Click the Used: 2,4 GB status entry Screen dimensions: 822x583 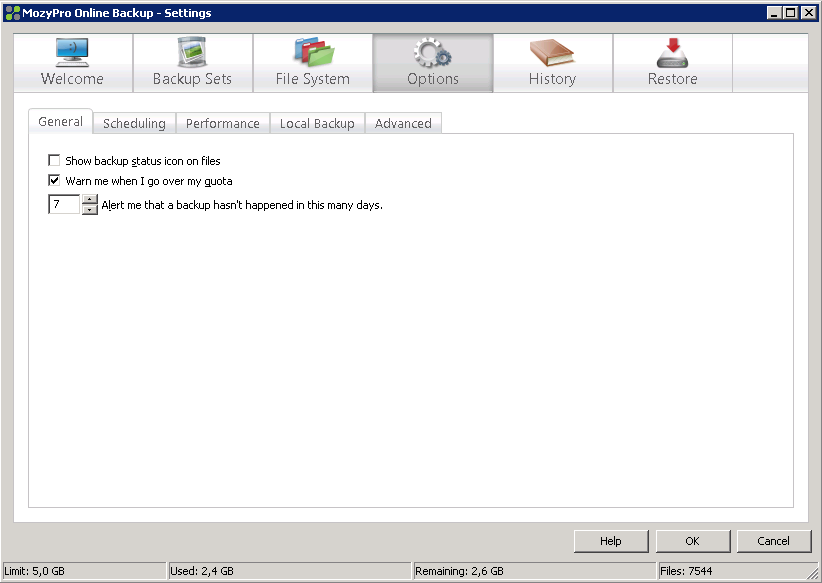[x=289, y=571]
